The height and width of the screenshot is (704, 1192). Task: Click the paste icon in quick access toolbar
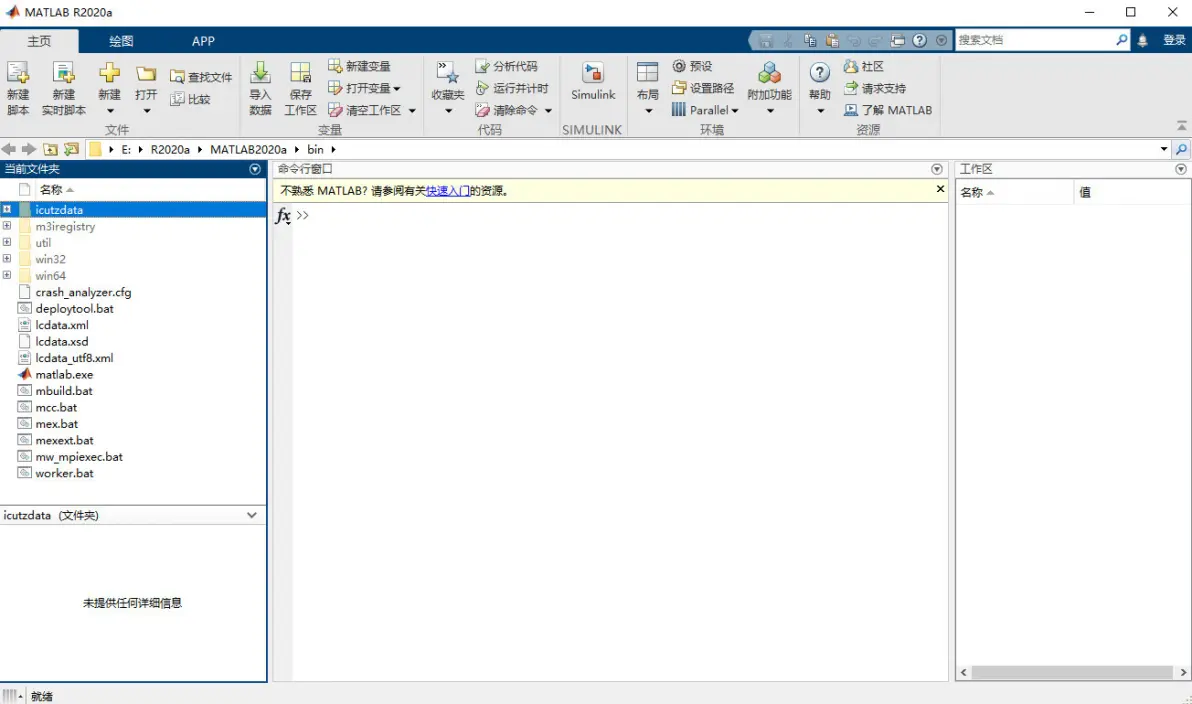click(x=832, y=40)
